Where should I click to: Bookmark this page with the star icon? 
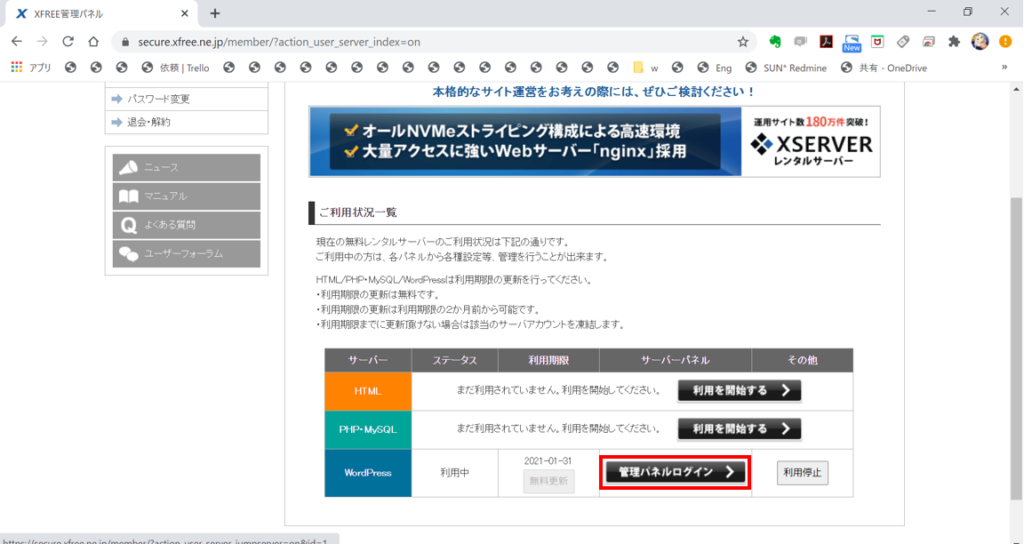click(x=743, y=42)
